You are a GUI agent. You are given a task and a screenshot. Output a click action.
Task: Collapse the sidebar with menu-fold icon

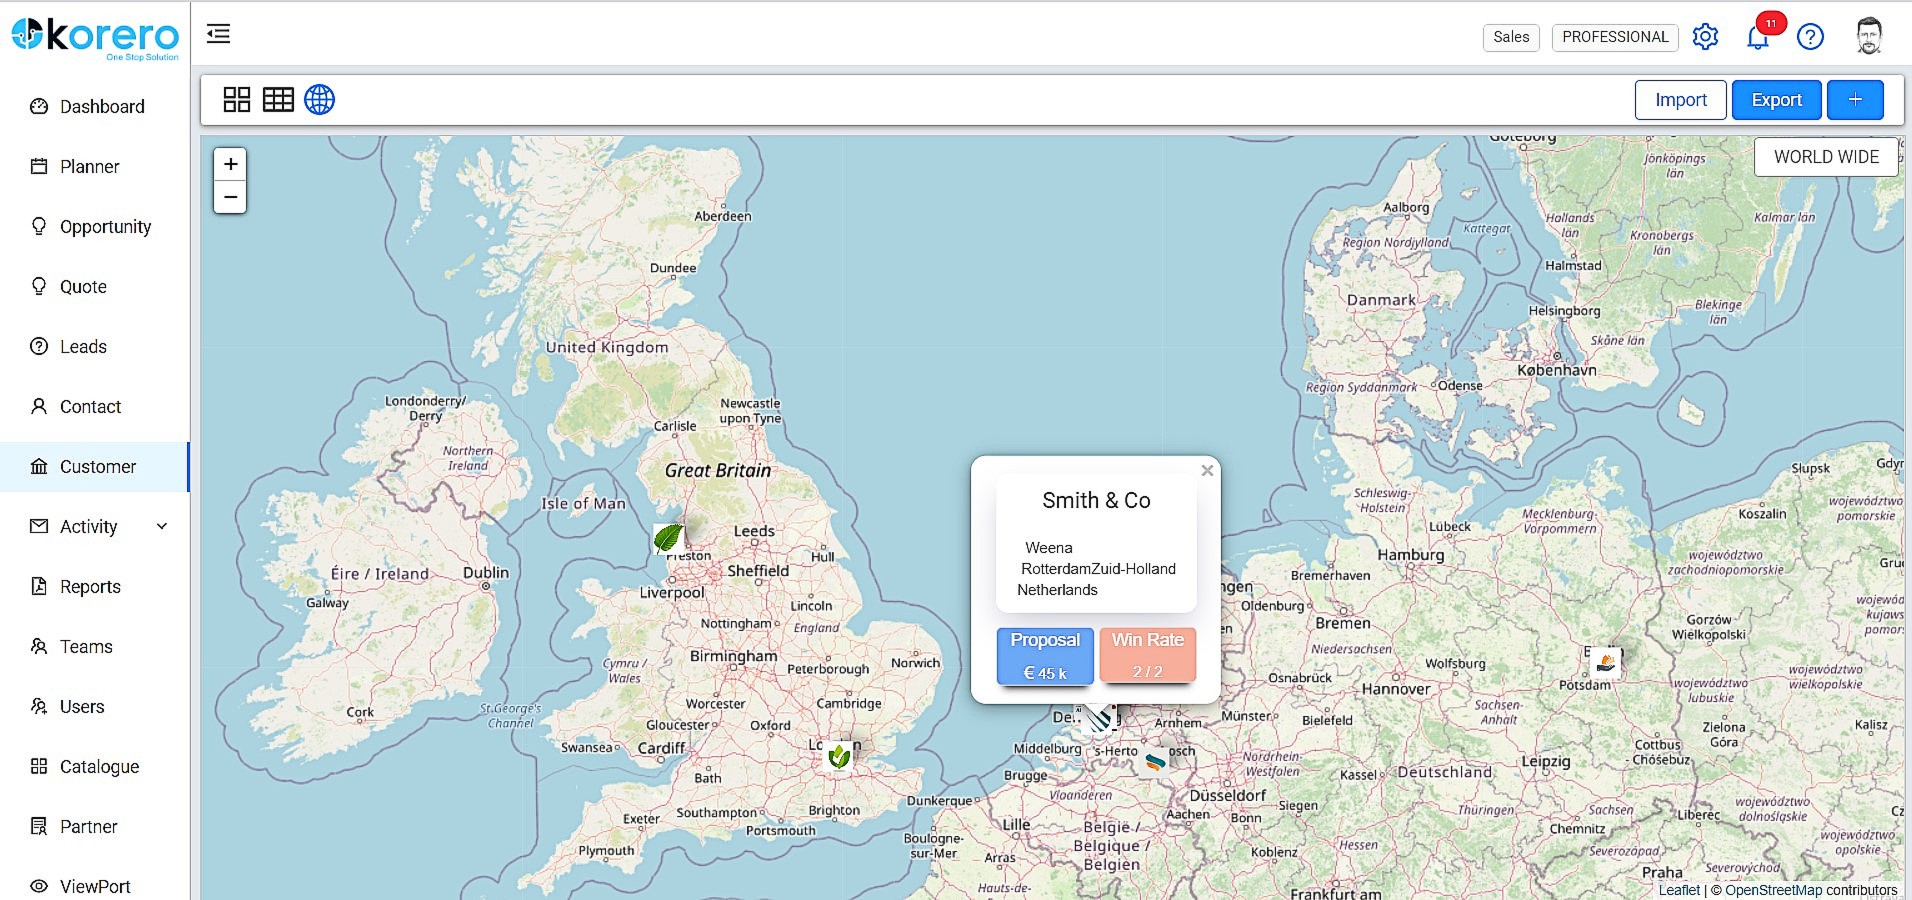[x=218, y=34]
